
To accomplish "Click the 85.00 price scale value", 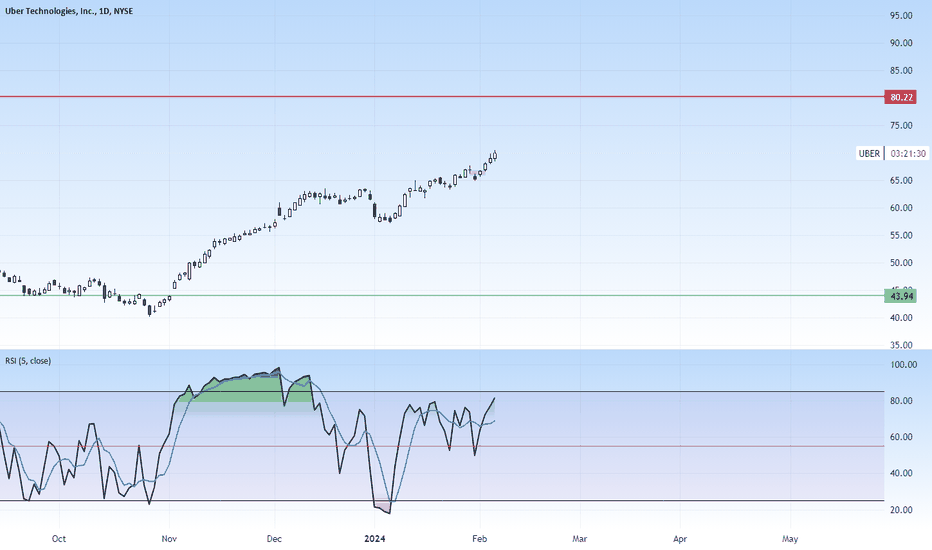I will tap(901, 71).
